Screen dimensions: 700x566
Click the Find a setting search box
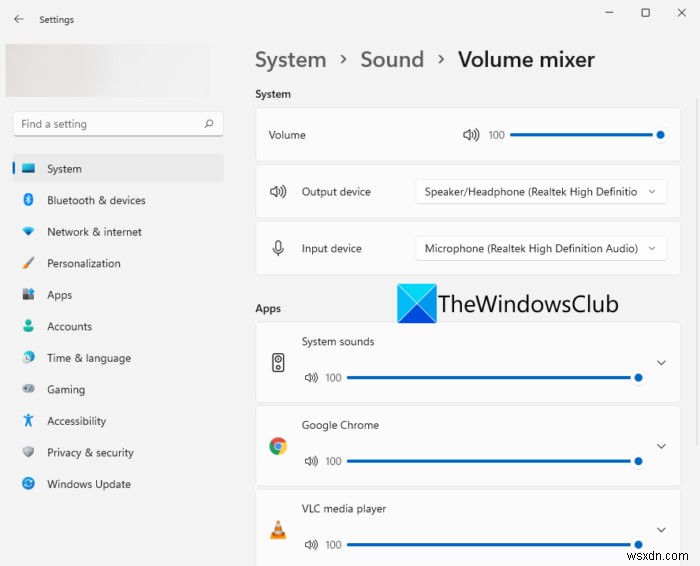coord(118,124)
